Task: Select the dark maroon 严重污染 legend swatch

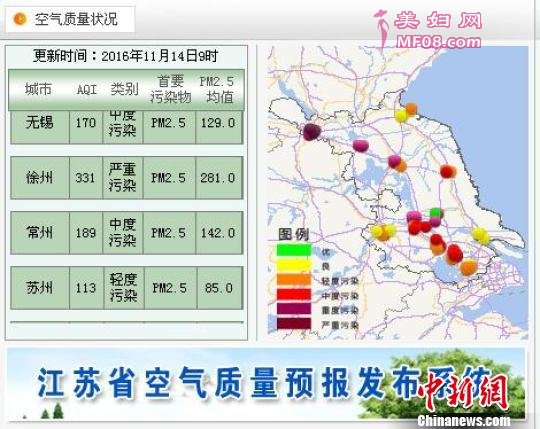Action: (x=294, y=324)
